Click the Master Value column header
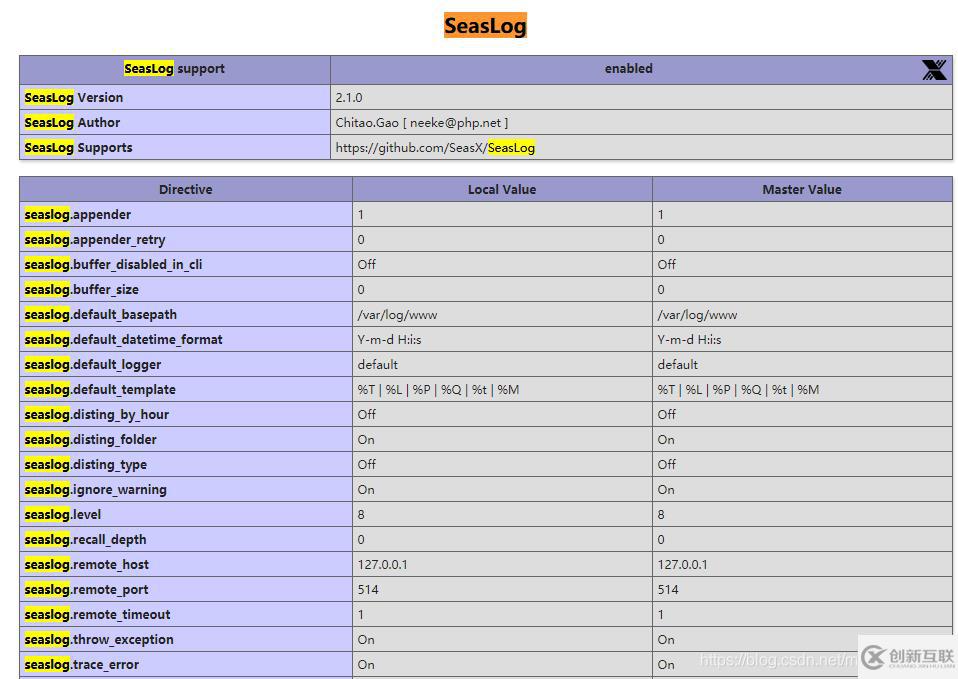 802,189
